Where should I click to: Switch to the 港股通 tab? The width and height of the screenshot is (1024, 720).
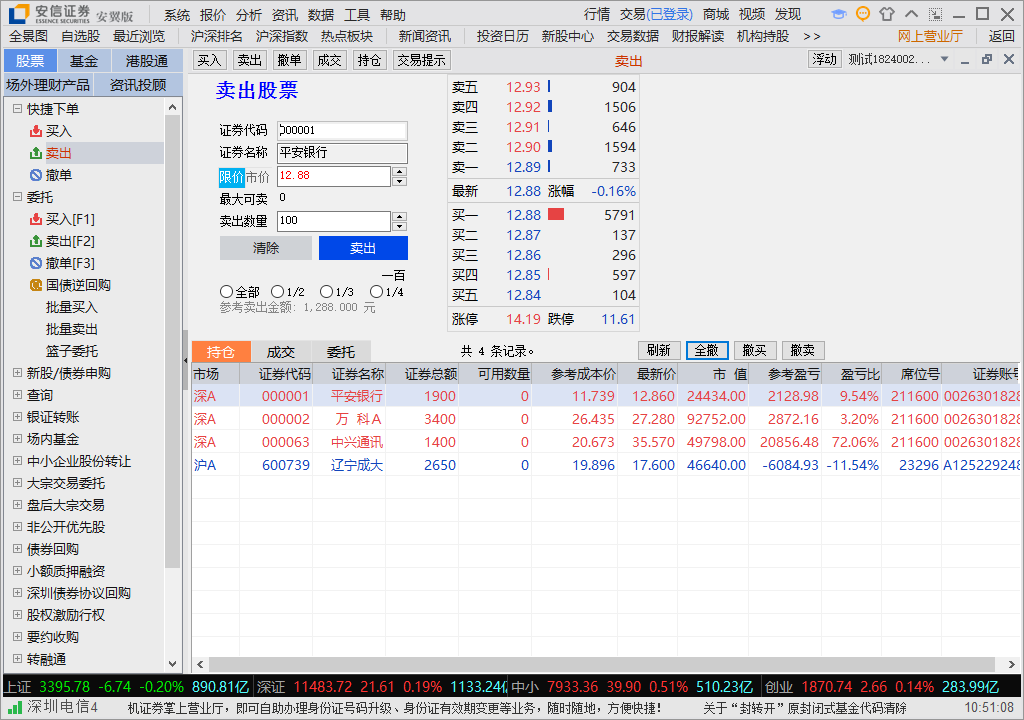(x=147, y=61)
